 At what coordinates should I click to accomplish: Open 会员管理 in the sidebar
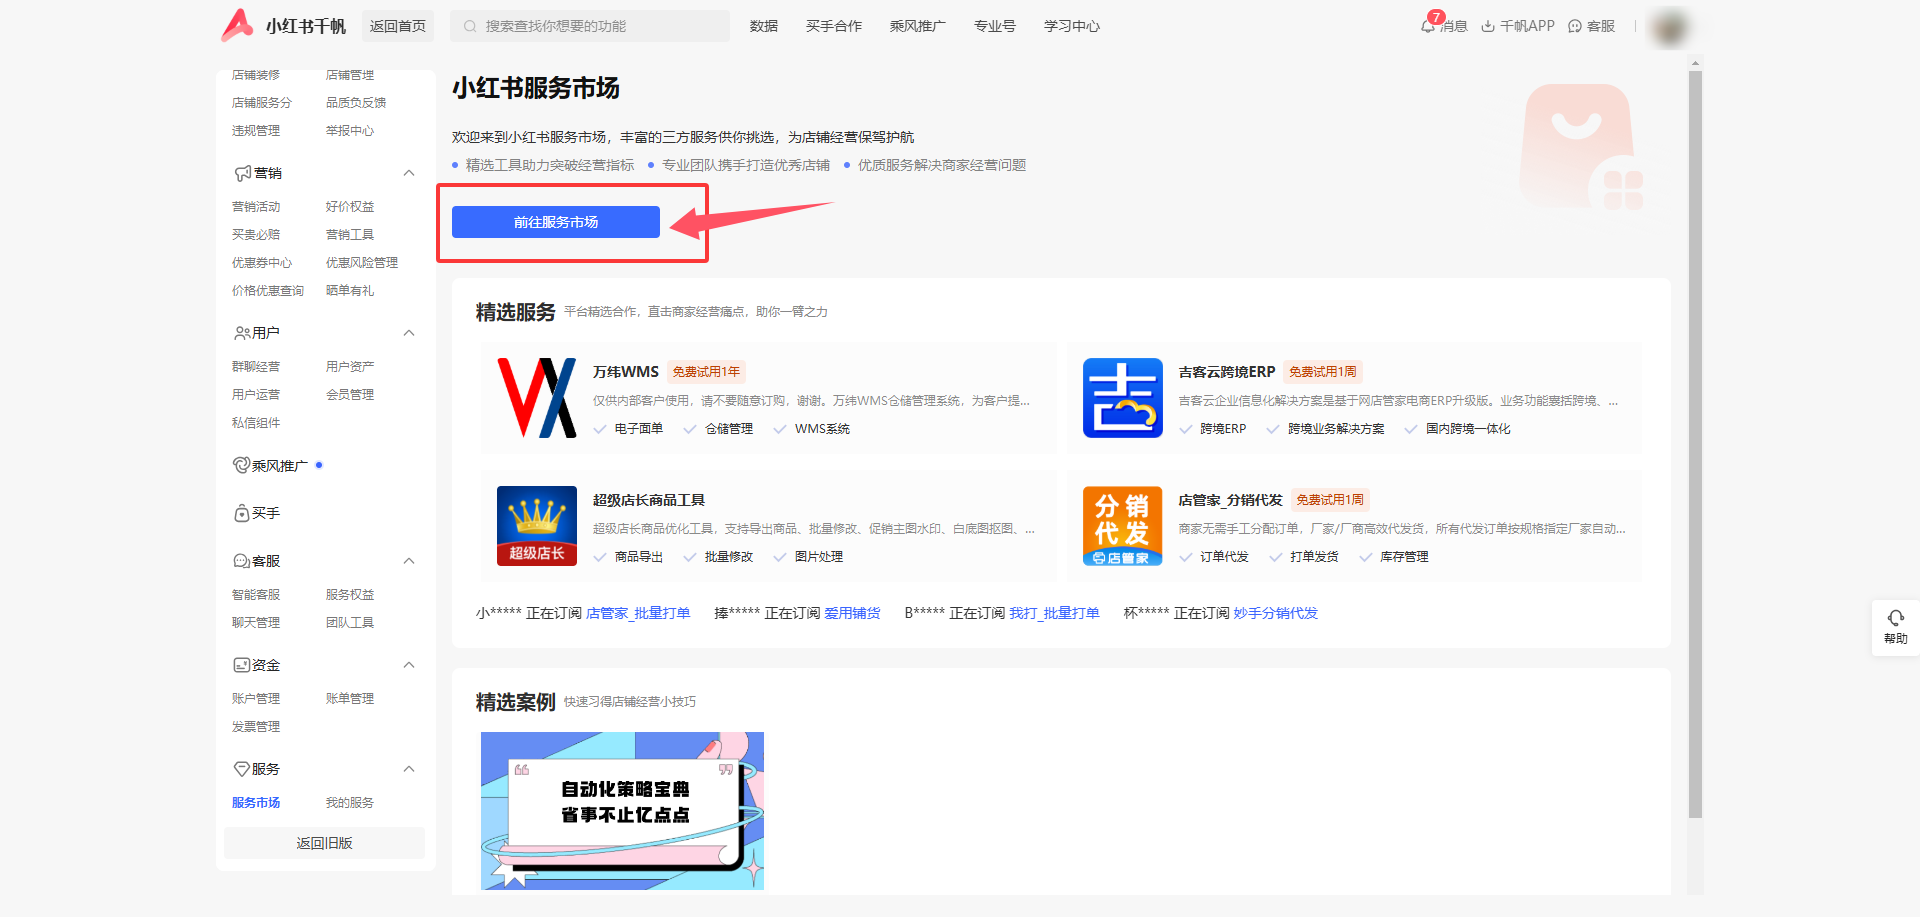coord(350,395)
